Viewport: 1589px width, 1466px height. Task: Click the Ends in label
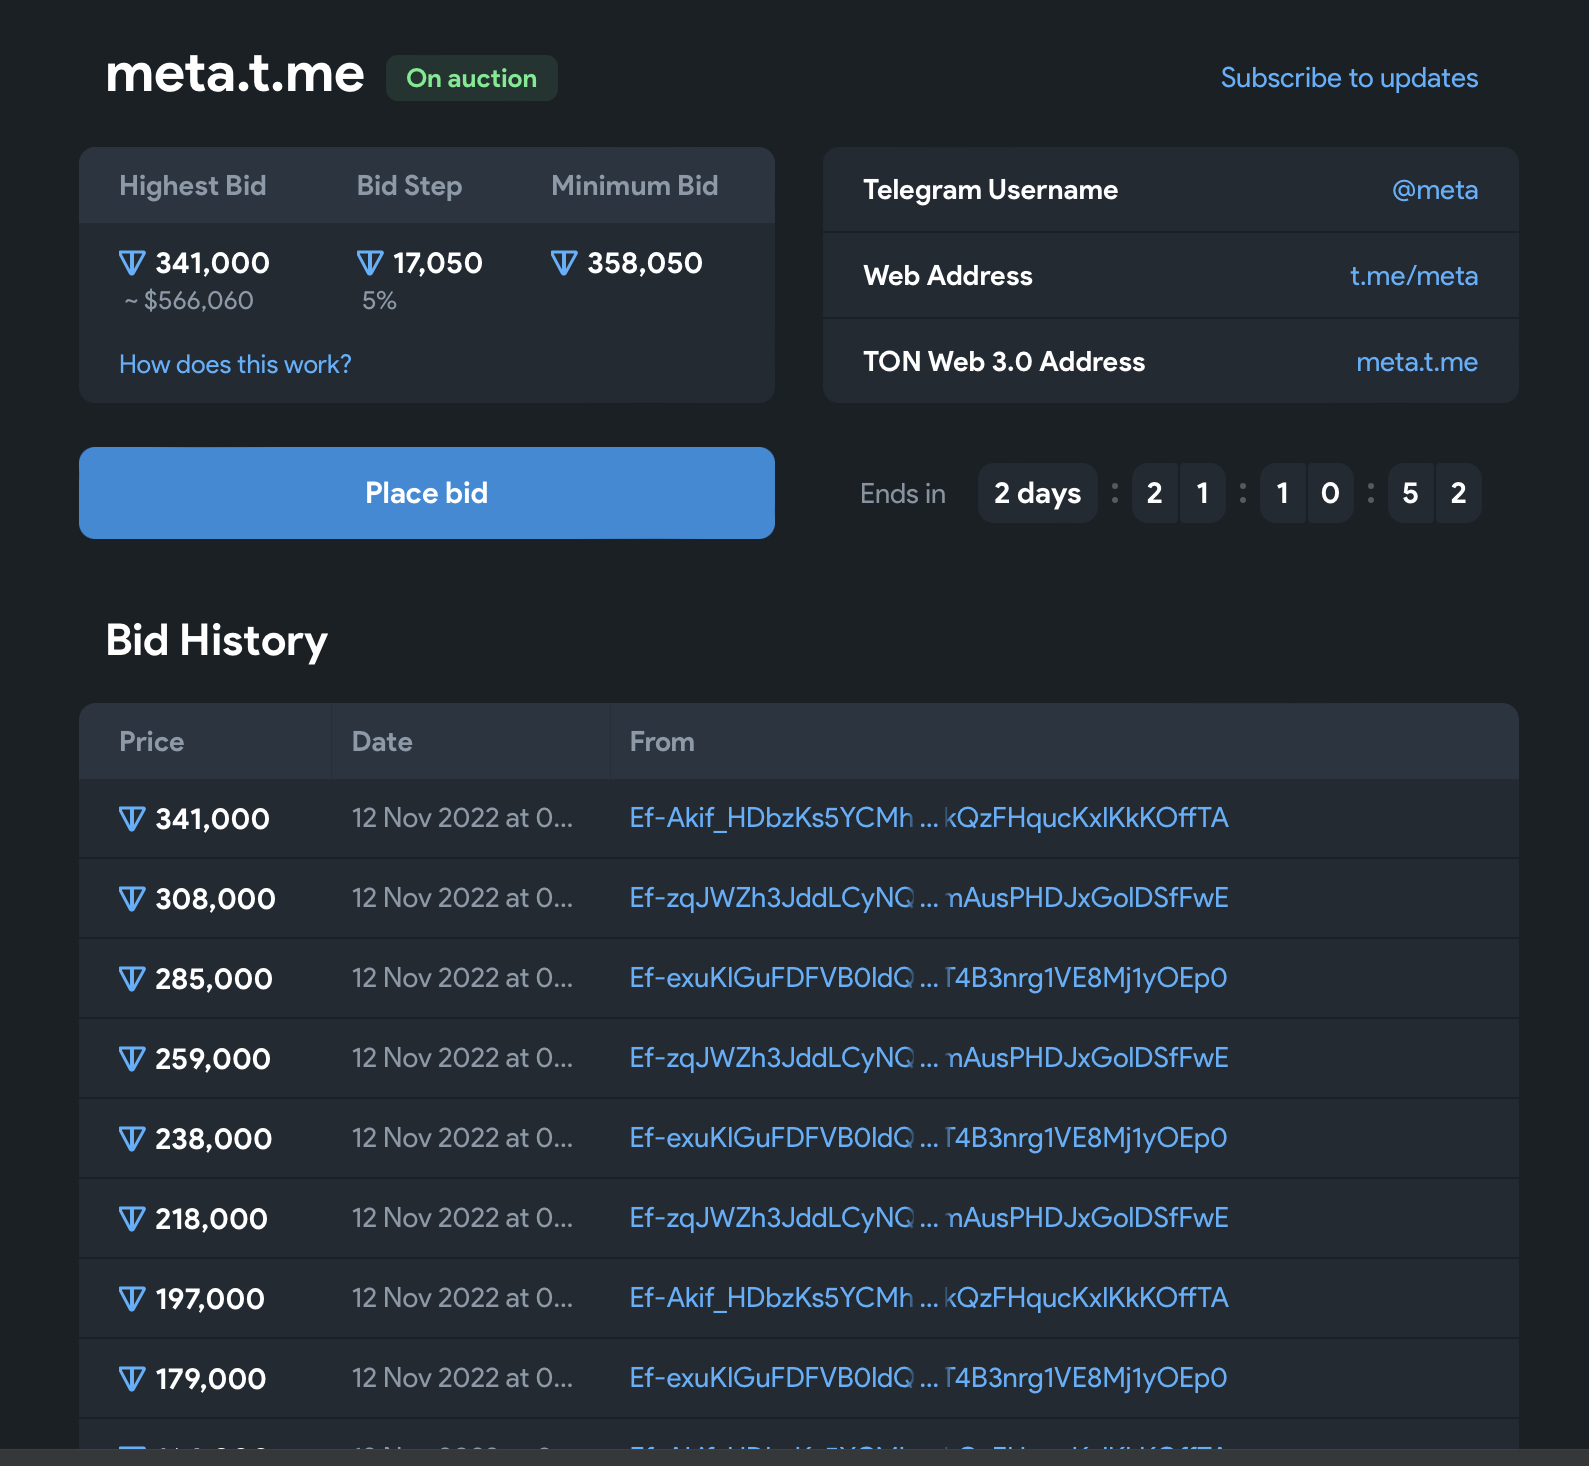[x=903, y=494]
